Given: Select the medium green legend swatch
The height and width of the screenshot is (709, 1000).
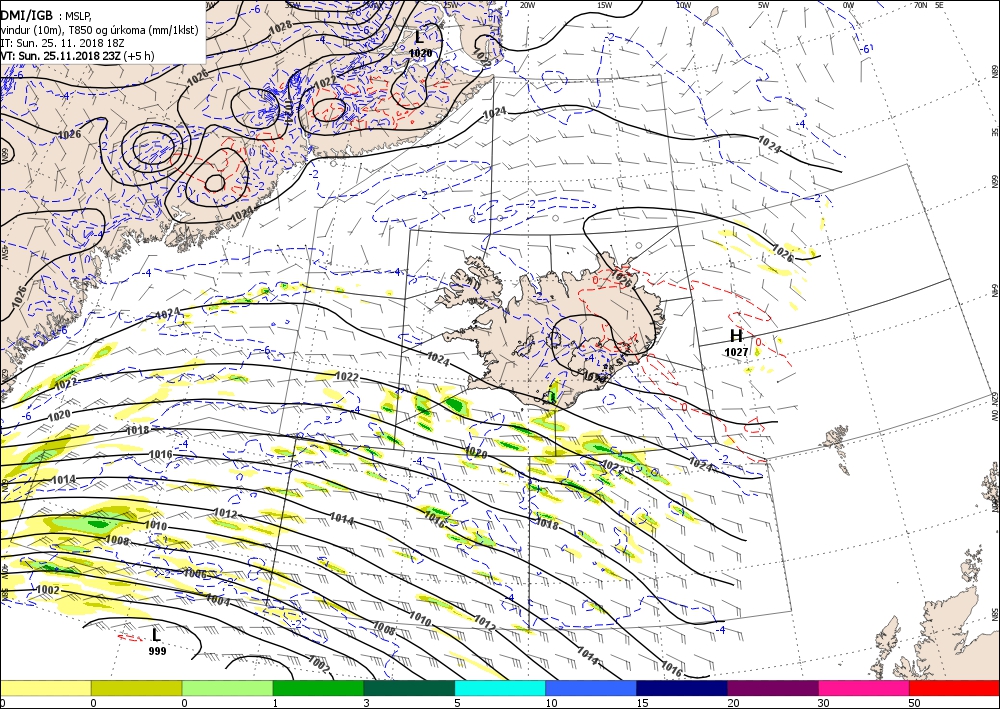Looking at the screenshot, I should [x=318, y=688].
